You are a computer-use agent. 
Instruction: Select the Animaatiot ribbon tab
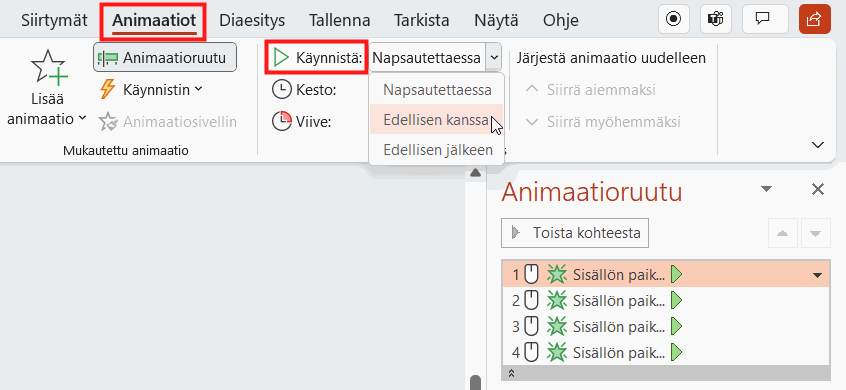pyautogui.click(x=154, y=20)
